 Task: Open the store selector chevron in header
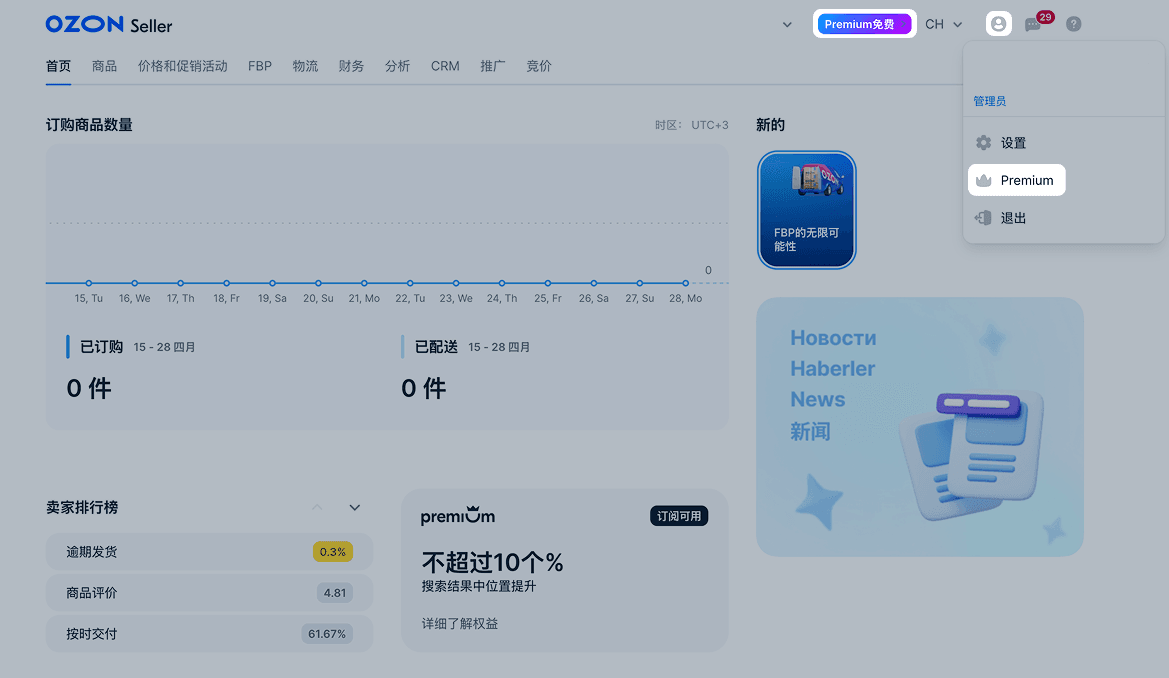pyautogui.click(x=787, y=25)
